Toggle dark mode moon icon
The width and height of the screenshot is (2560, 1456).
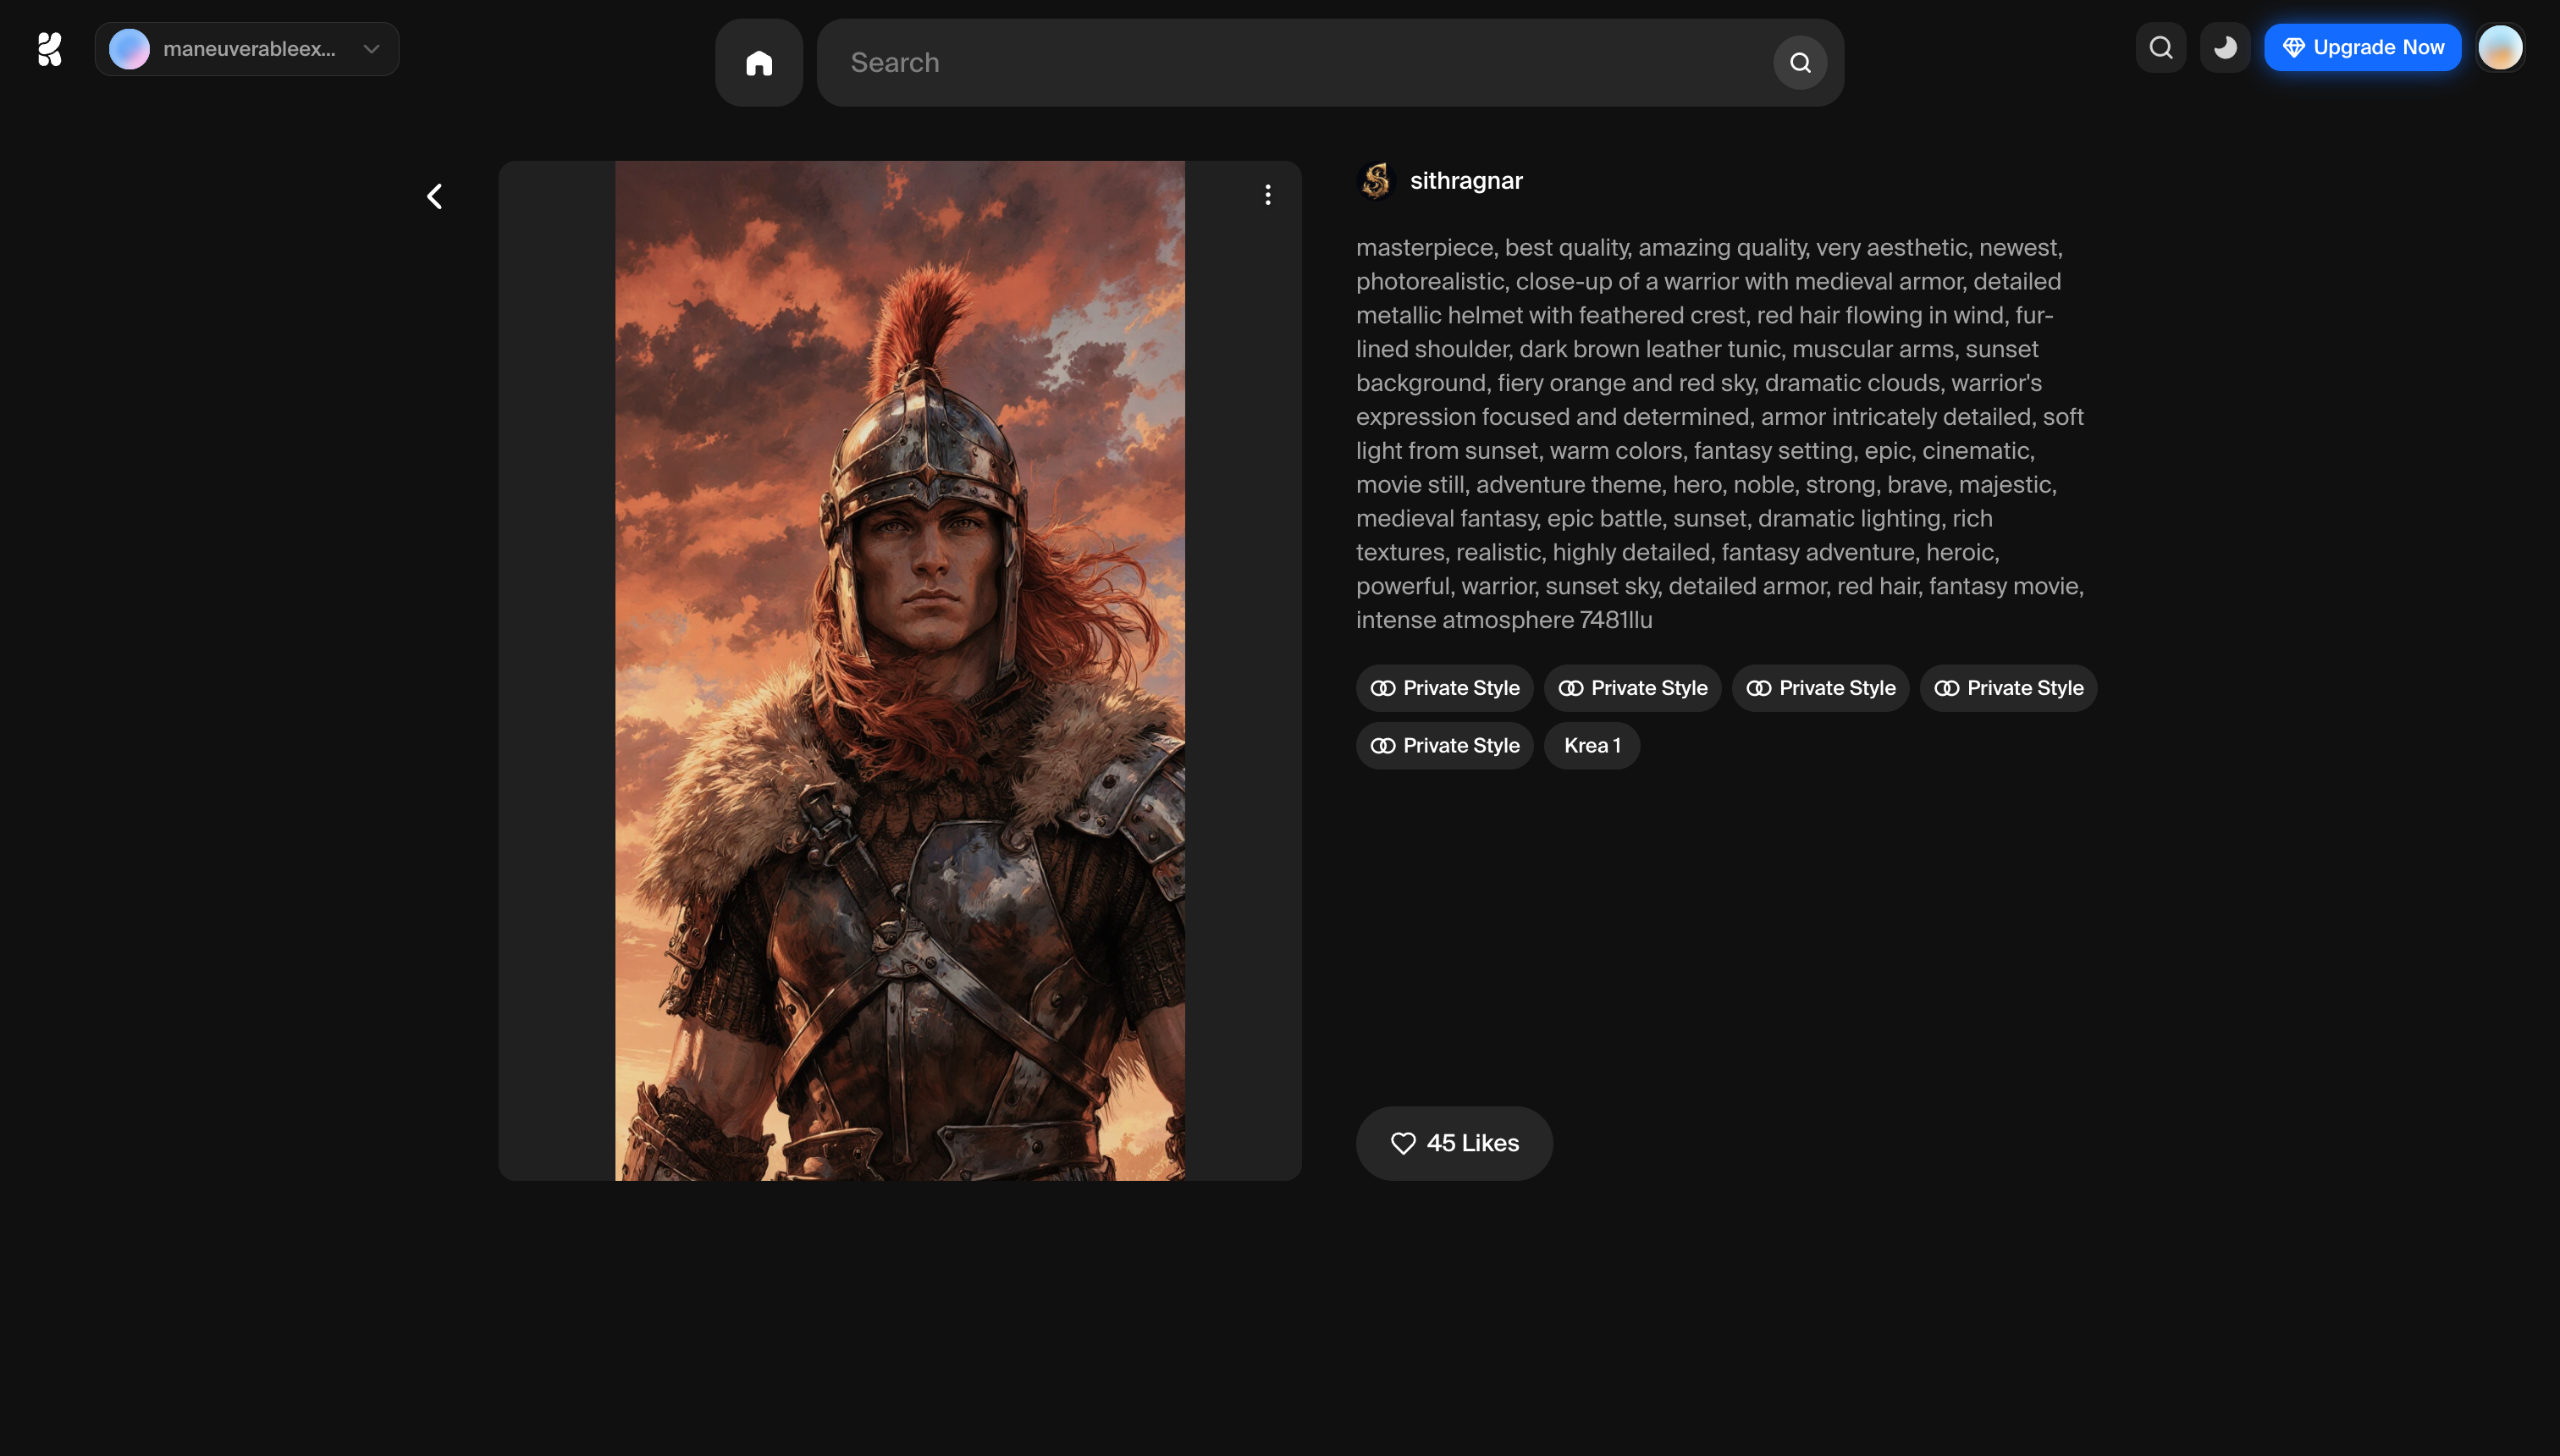tap(2225, 48)
